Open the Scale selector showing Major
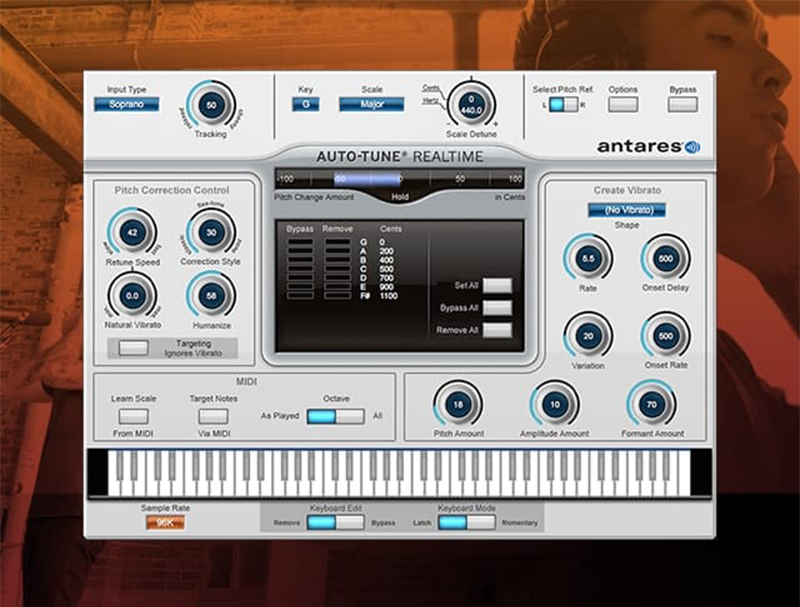This screenshot has height=607, width=800. pyautogui.click(x=371, y=104)
